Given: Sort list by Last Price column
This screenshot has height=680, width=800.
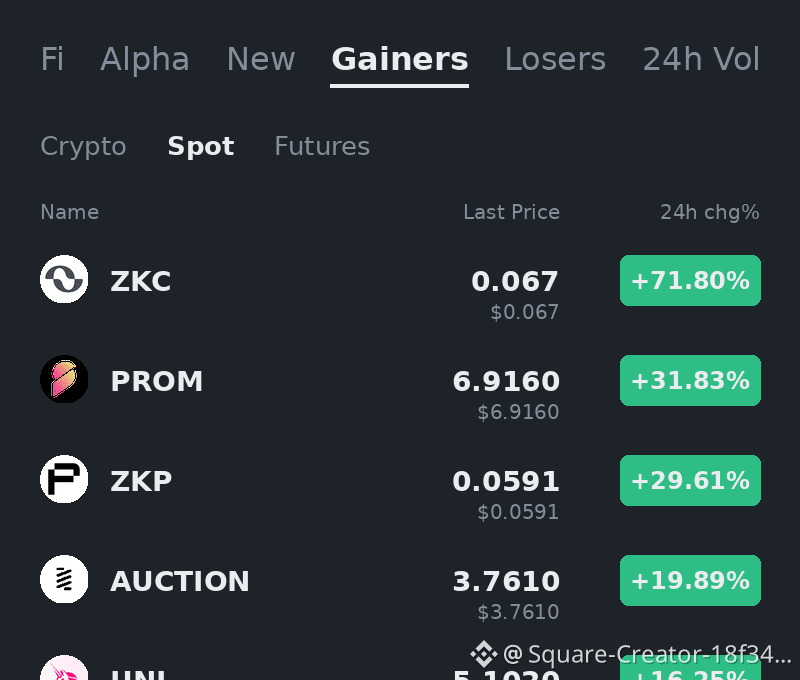Looking at the screenshot, I should pyautogui.click(x=511, y=212).
